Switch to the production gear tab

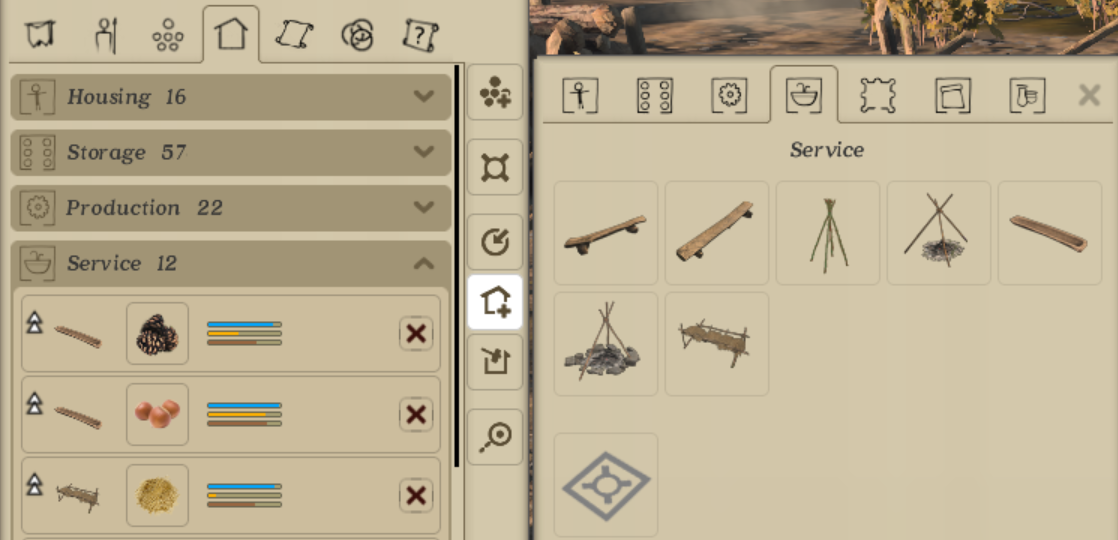tap(729, 95)
